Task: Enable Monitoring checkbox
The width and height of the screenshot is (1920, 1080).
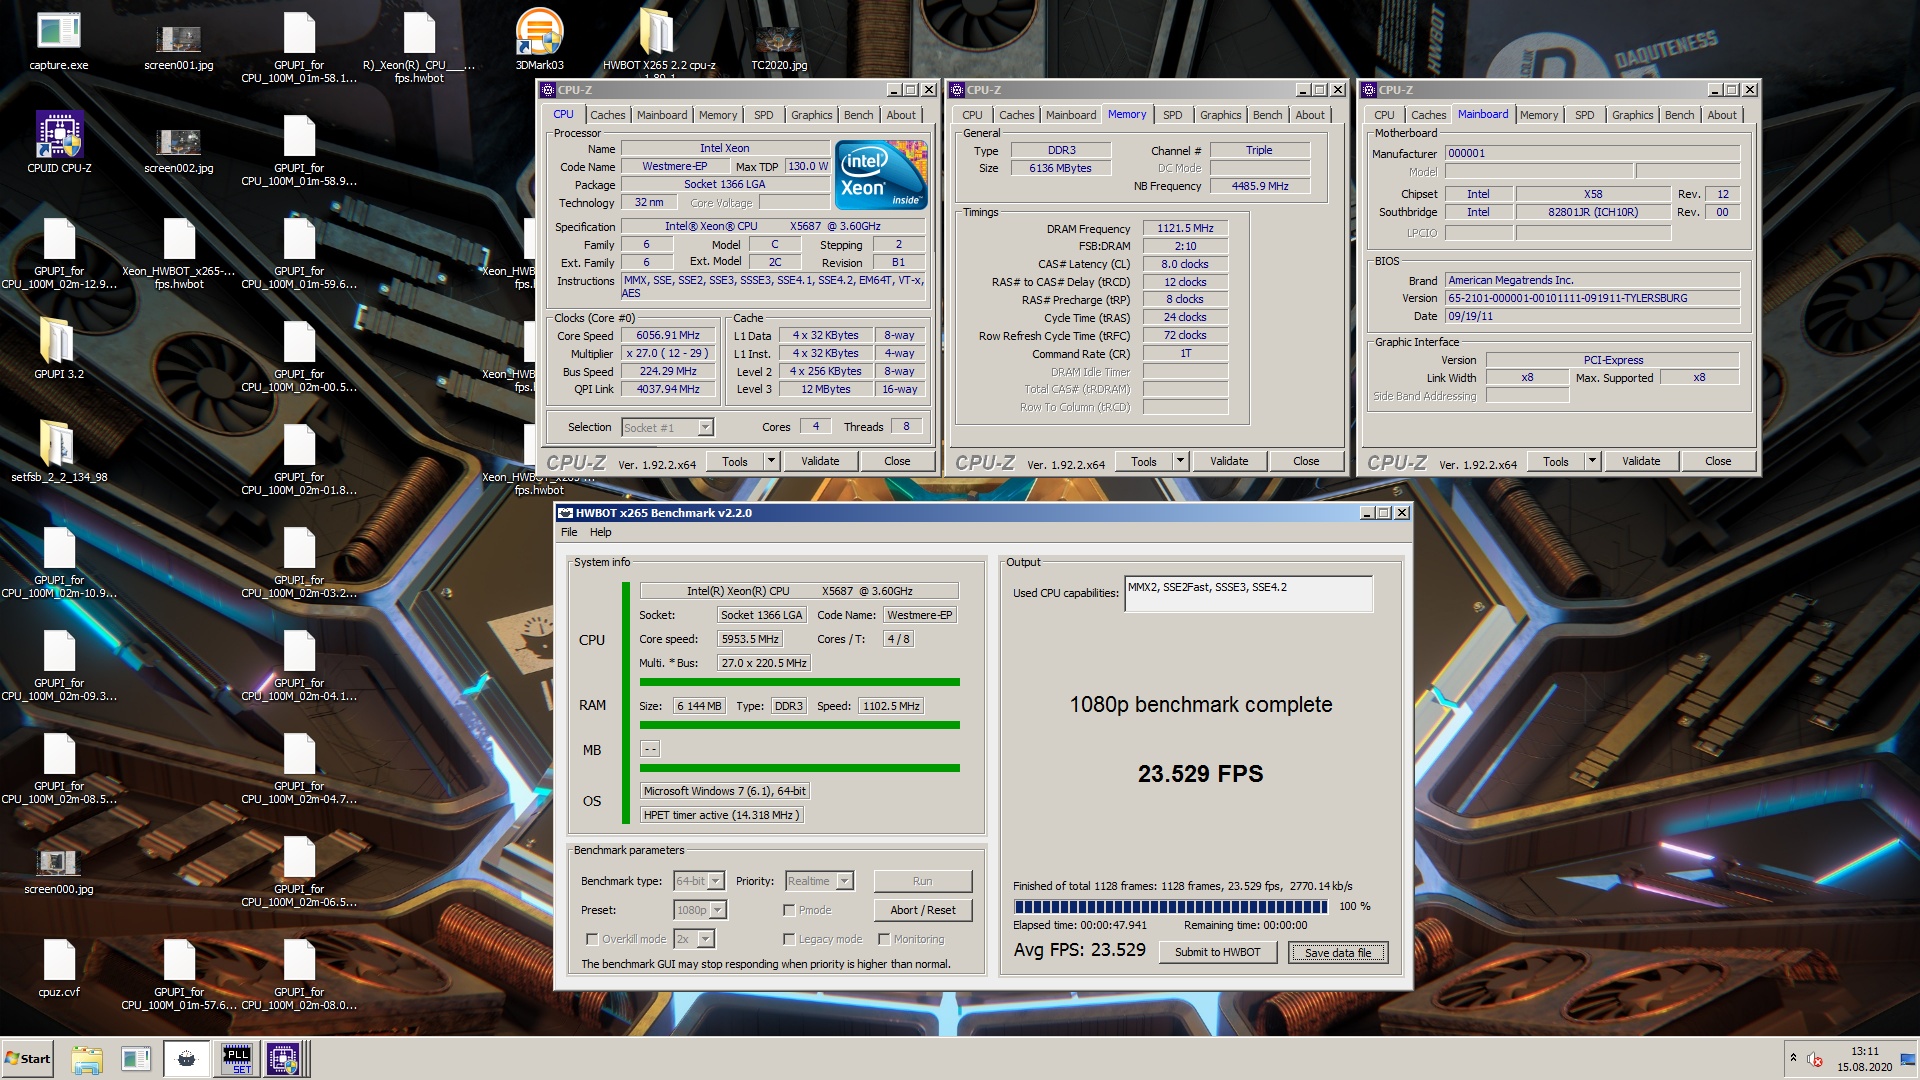Action: [x=884, y=939]
